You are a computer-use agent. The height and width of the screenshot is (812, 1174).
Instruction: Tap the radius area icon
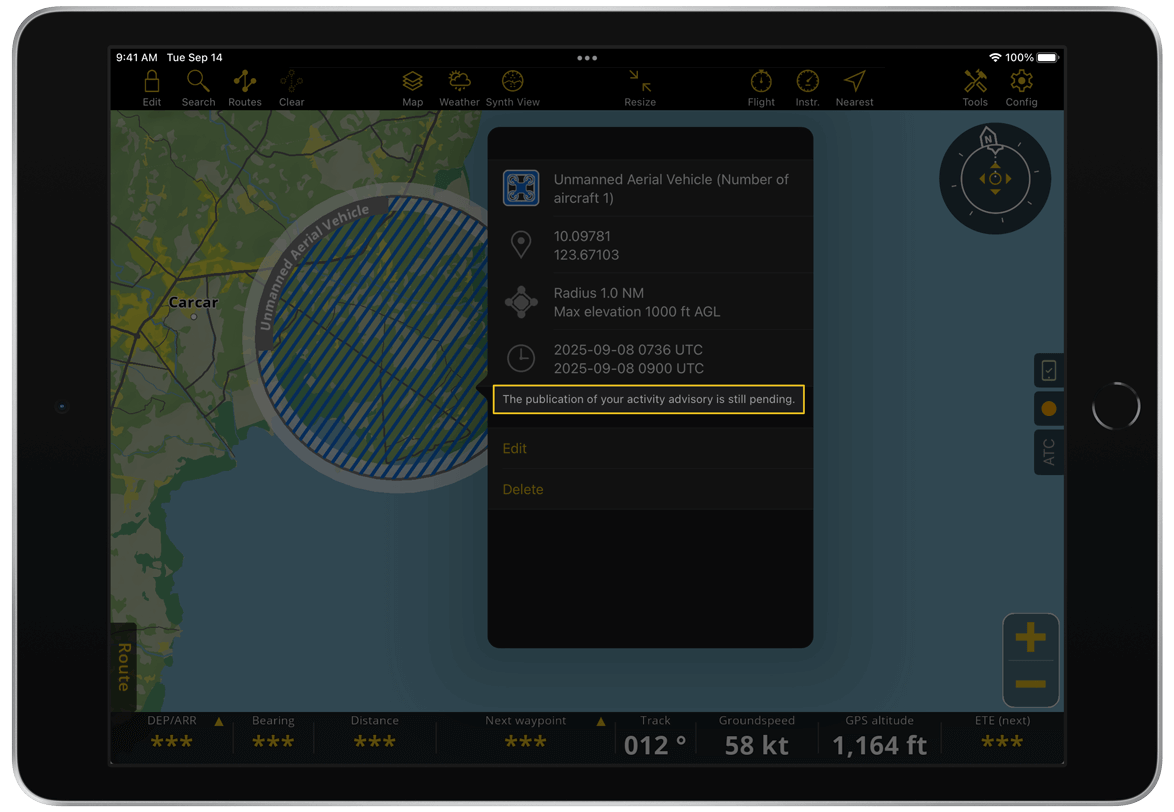tap(521, 302)
